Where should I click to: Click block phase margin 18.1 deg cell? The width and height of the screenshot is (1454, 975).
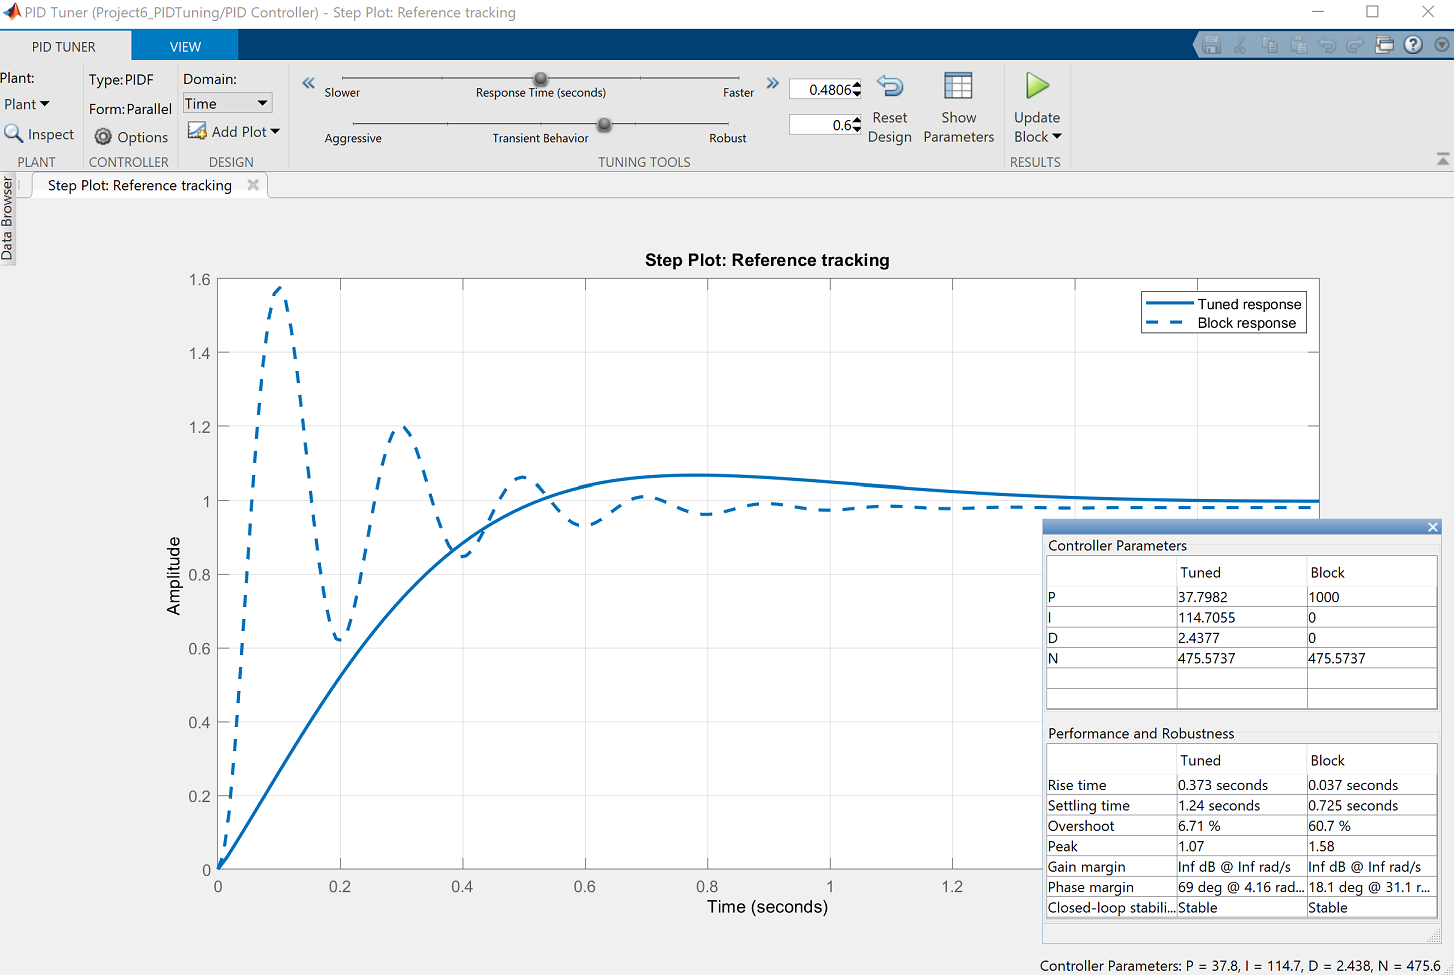pyautogui.click(x=1371, y=887)
